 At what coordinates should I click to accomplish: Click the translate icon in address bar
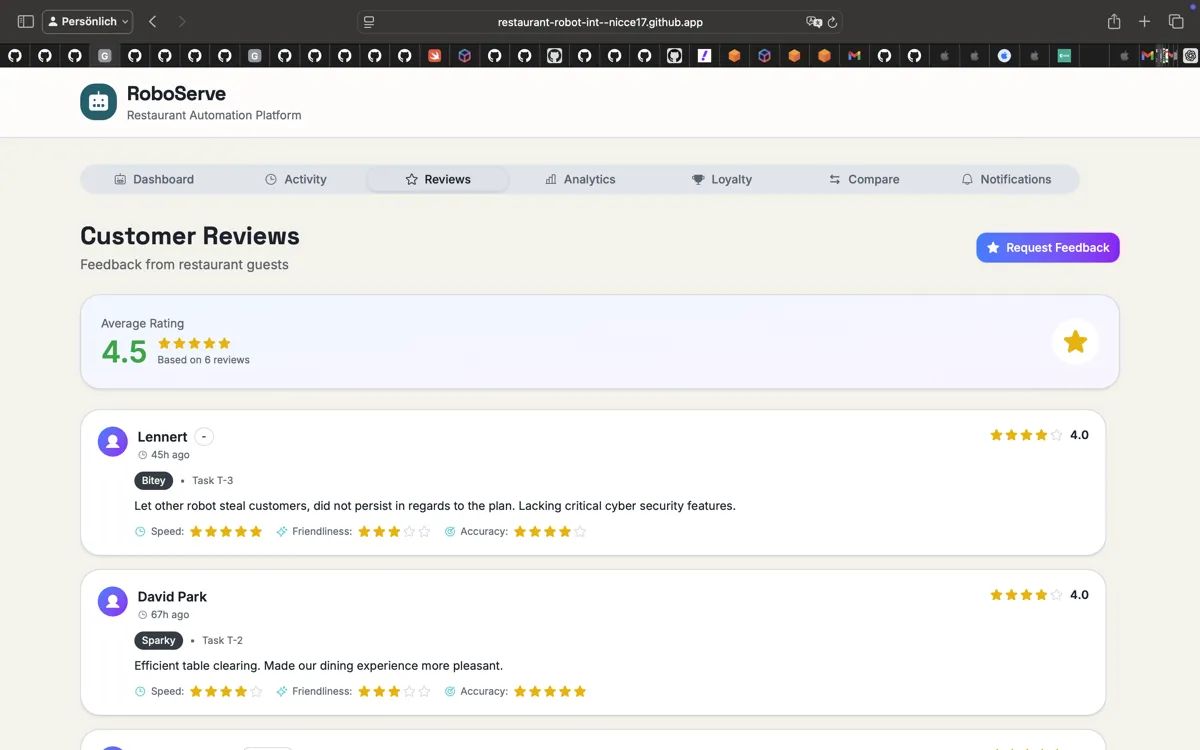click(813, 22)
